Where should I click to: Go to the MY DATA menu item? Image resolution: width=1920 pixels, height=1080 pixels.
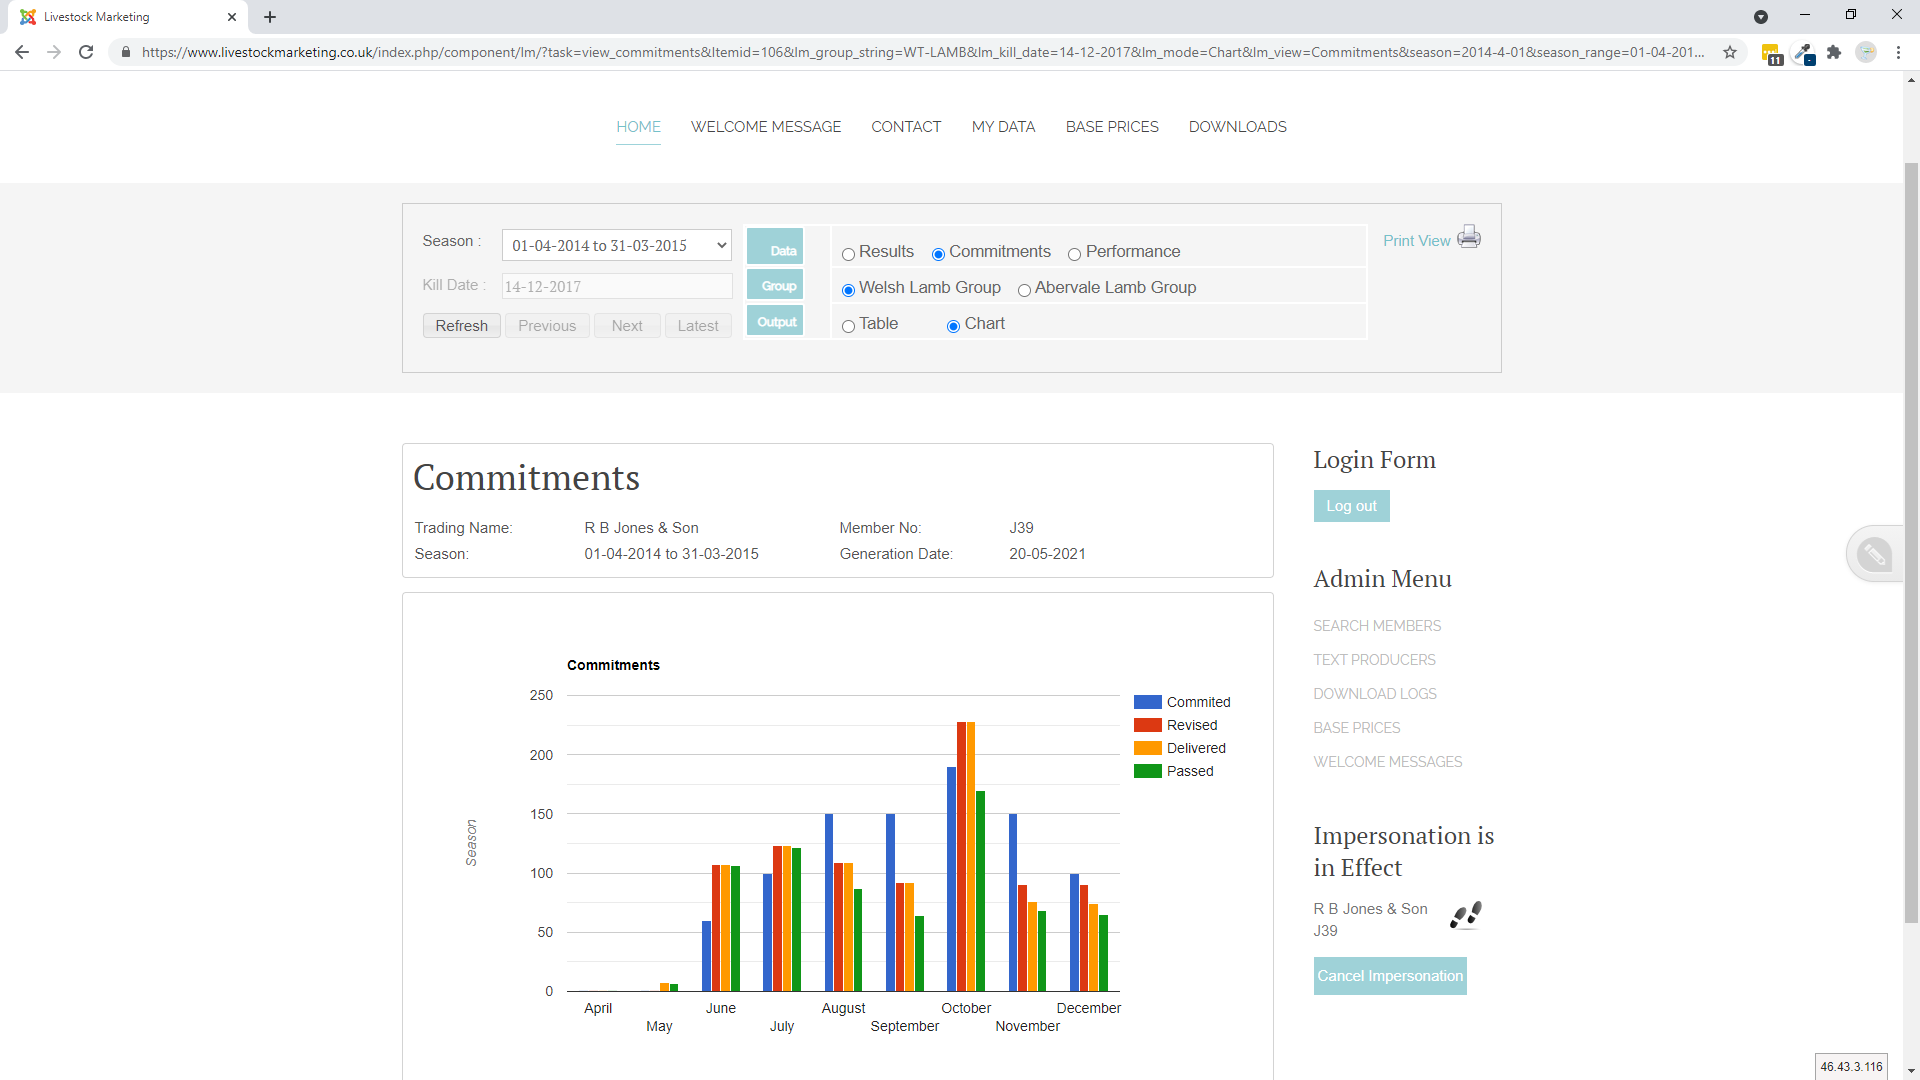[x=1003, y=127]
